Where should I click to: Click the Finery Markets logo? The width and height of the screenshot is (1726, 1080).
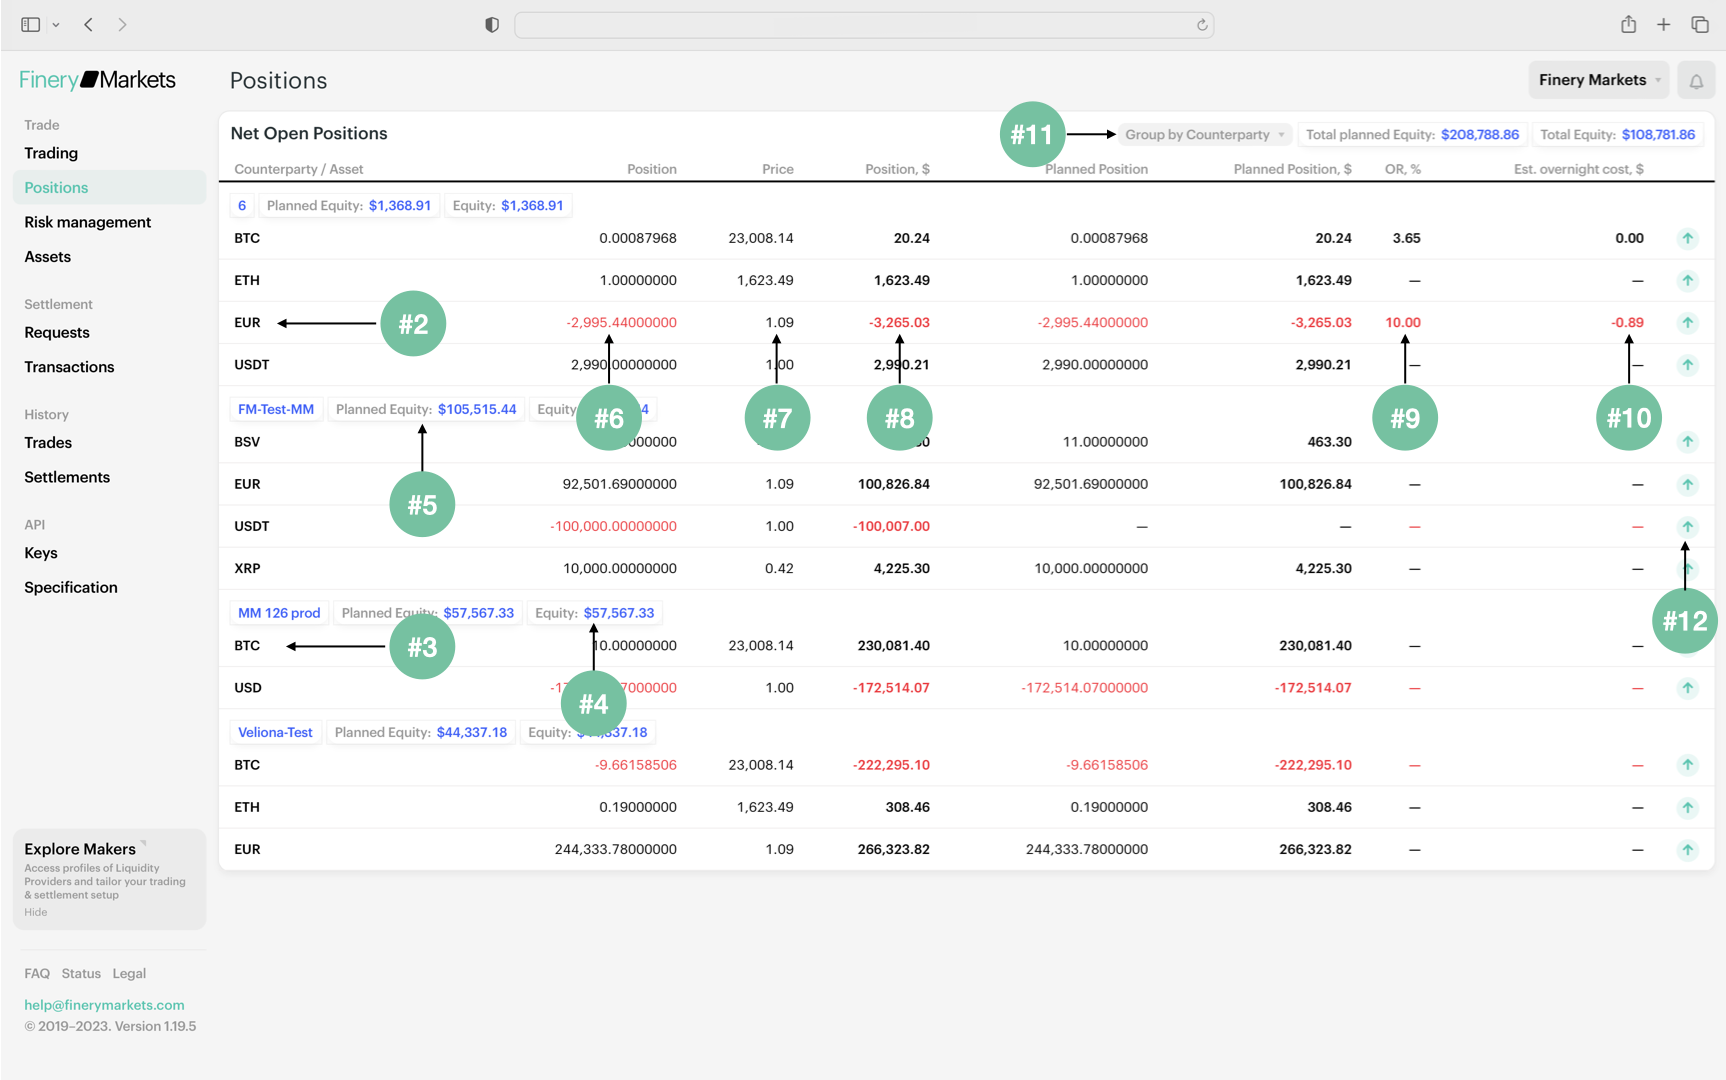click(97, 80)
